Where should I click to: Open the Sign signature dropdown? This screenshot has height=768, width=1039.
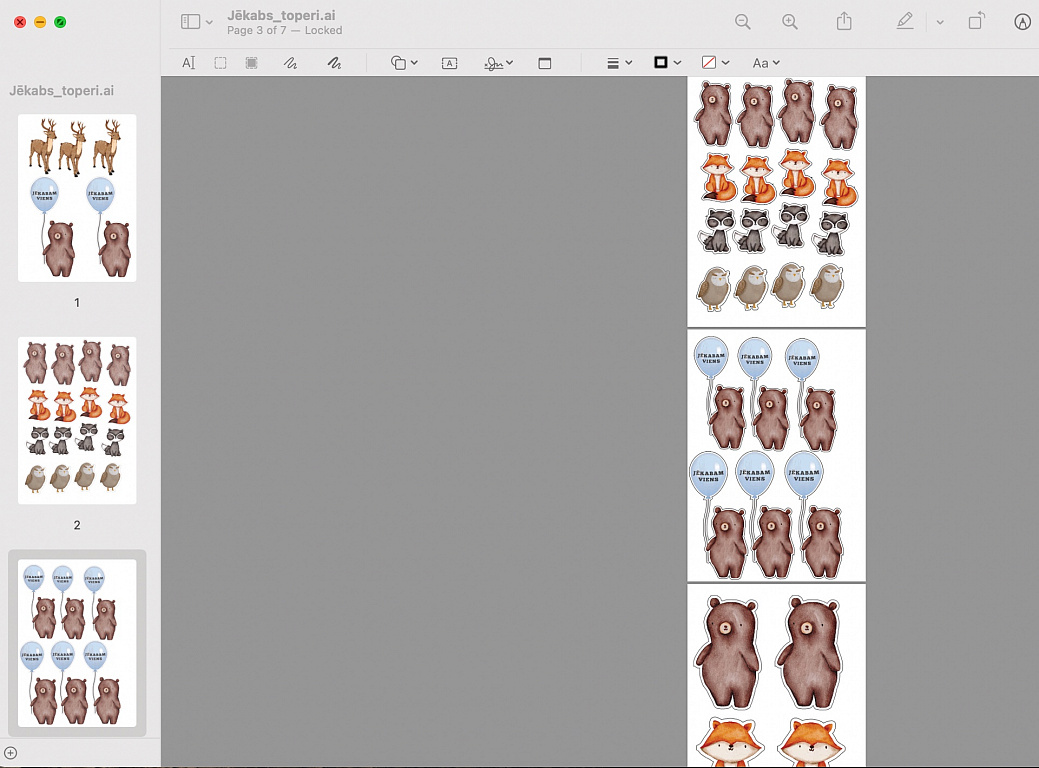(x=498, y=63)
